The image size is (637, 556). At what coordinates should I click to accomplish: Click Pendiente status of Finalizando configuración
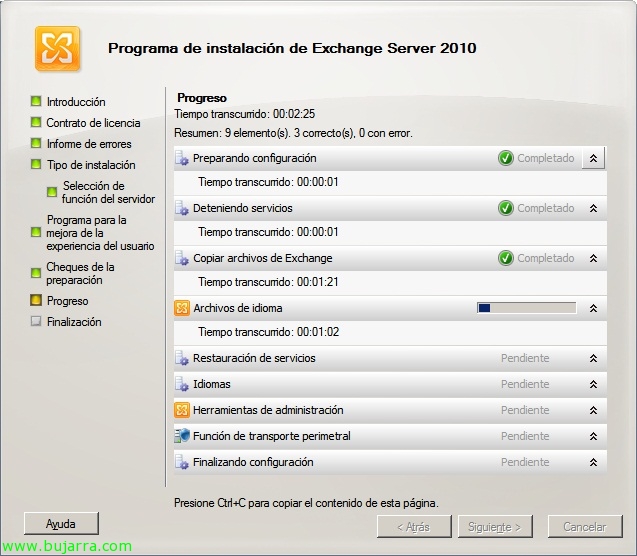[525, 462]
